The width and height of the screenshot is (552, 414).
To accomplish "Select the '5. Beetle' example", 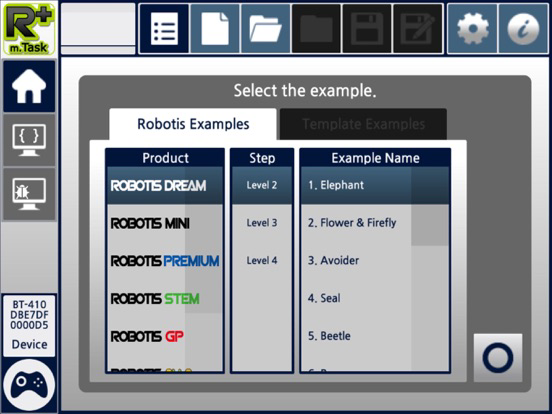I will [375, 336].
